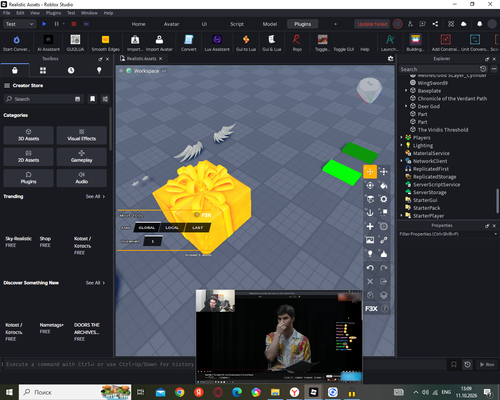Select the F3X Paint tool
This screenshot has height=400, width=500.
coord(384,185)
